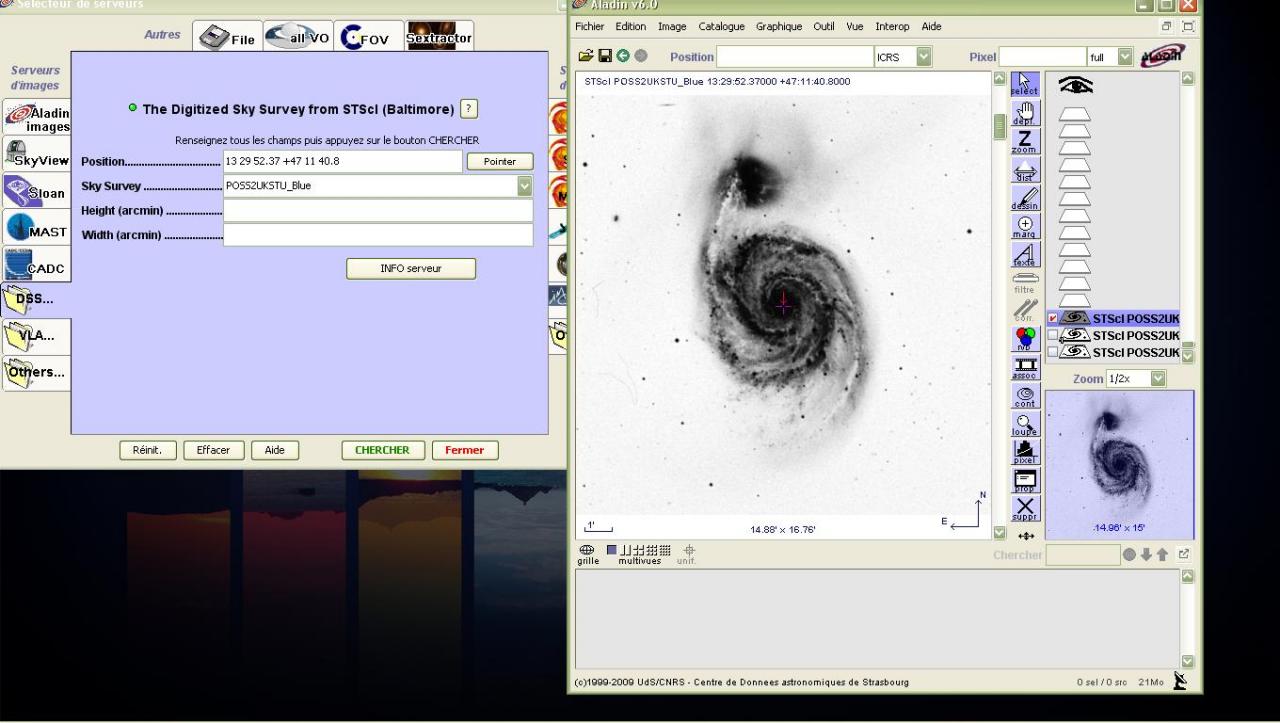1280x723 pixels.
Task: Expand the Sky Survey dropdown
Action: [x=525, y=186]
